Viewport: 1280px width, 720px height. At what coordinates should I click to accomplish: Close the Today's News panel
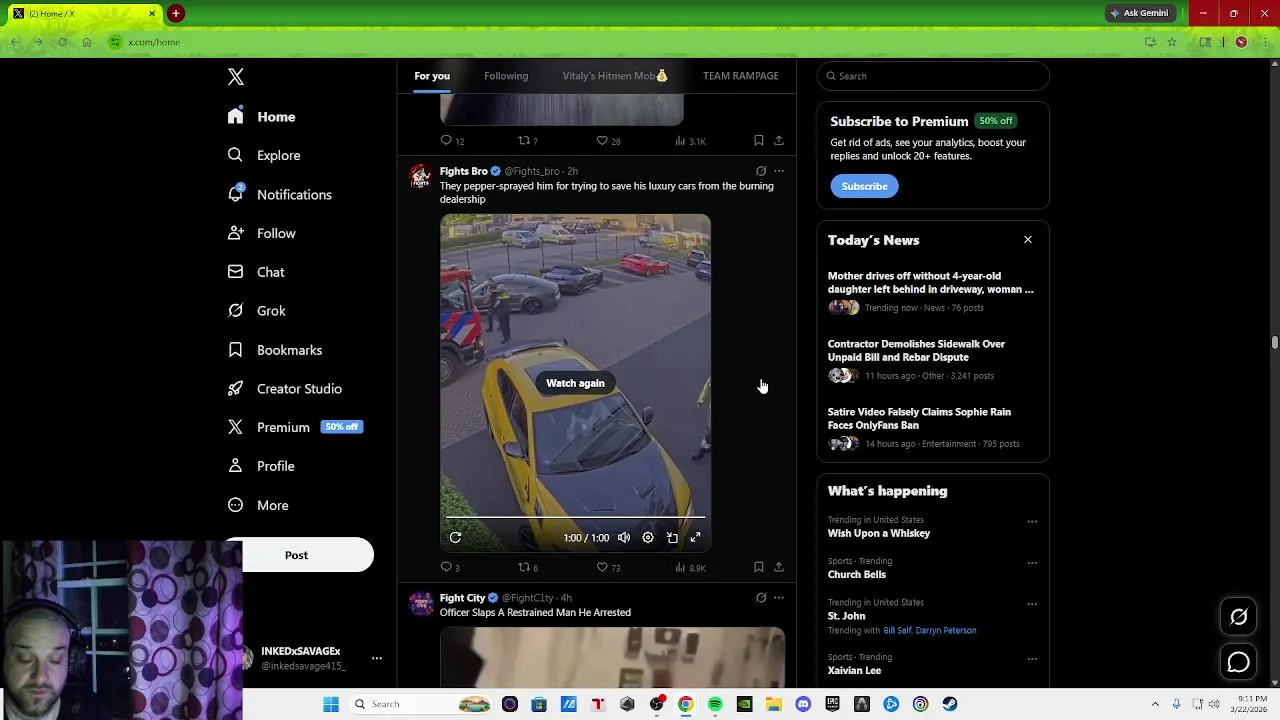tap(1027, 240)
